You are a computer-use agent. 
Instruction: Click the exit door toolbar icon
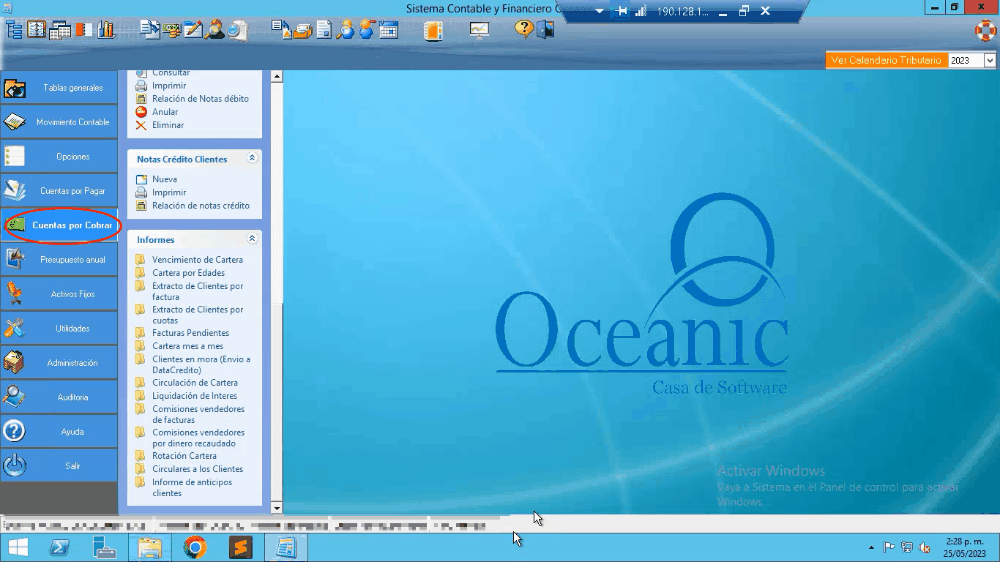545,30
